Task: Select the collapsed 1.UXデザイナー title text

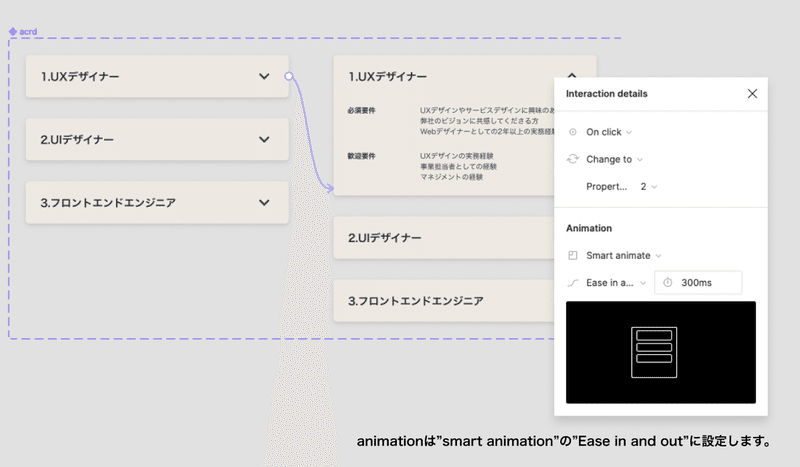Action: point(80,77)
